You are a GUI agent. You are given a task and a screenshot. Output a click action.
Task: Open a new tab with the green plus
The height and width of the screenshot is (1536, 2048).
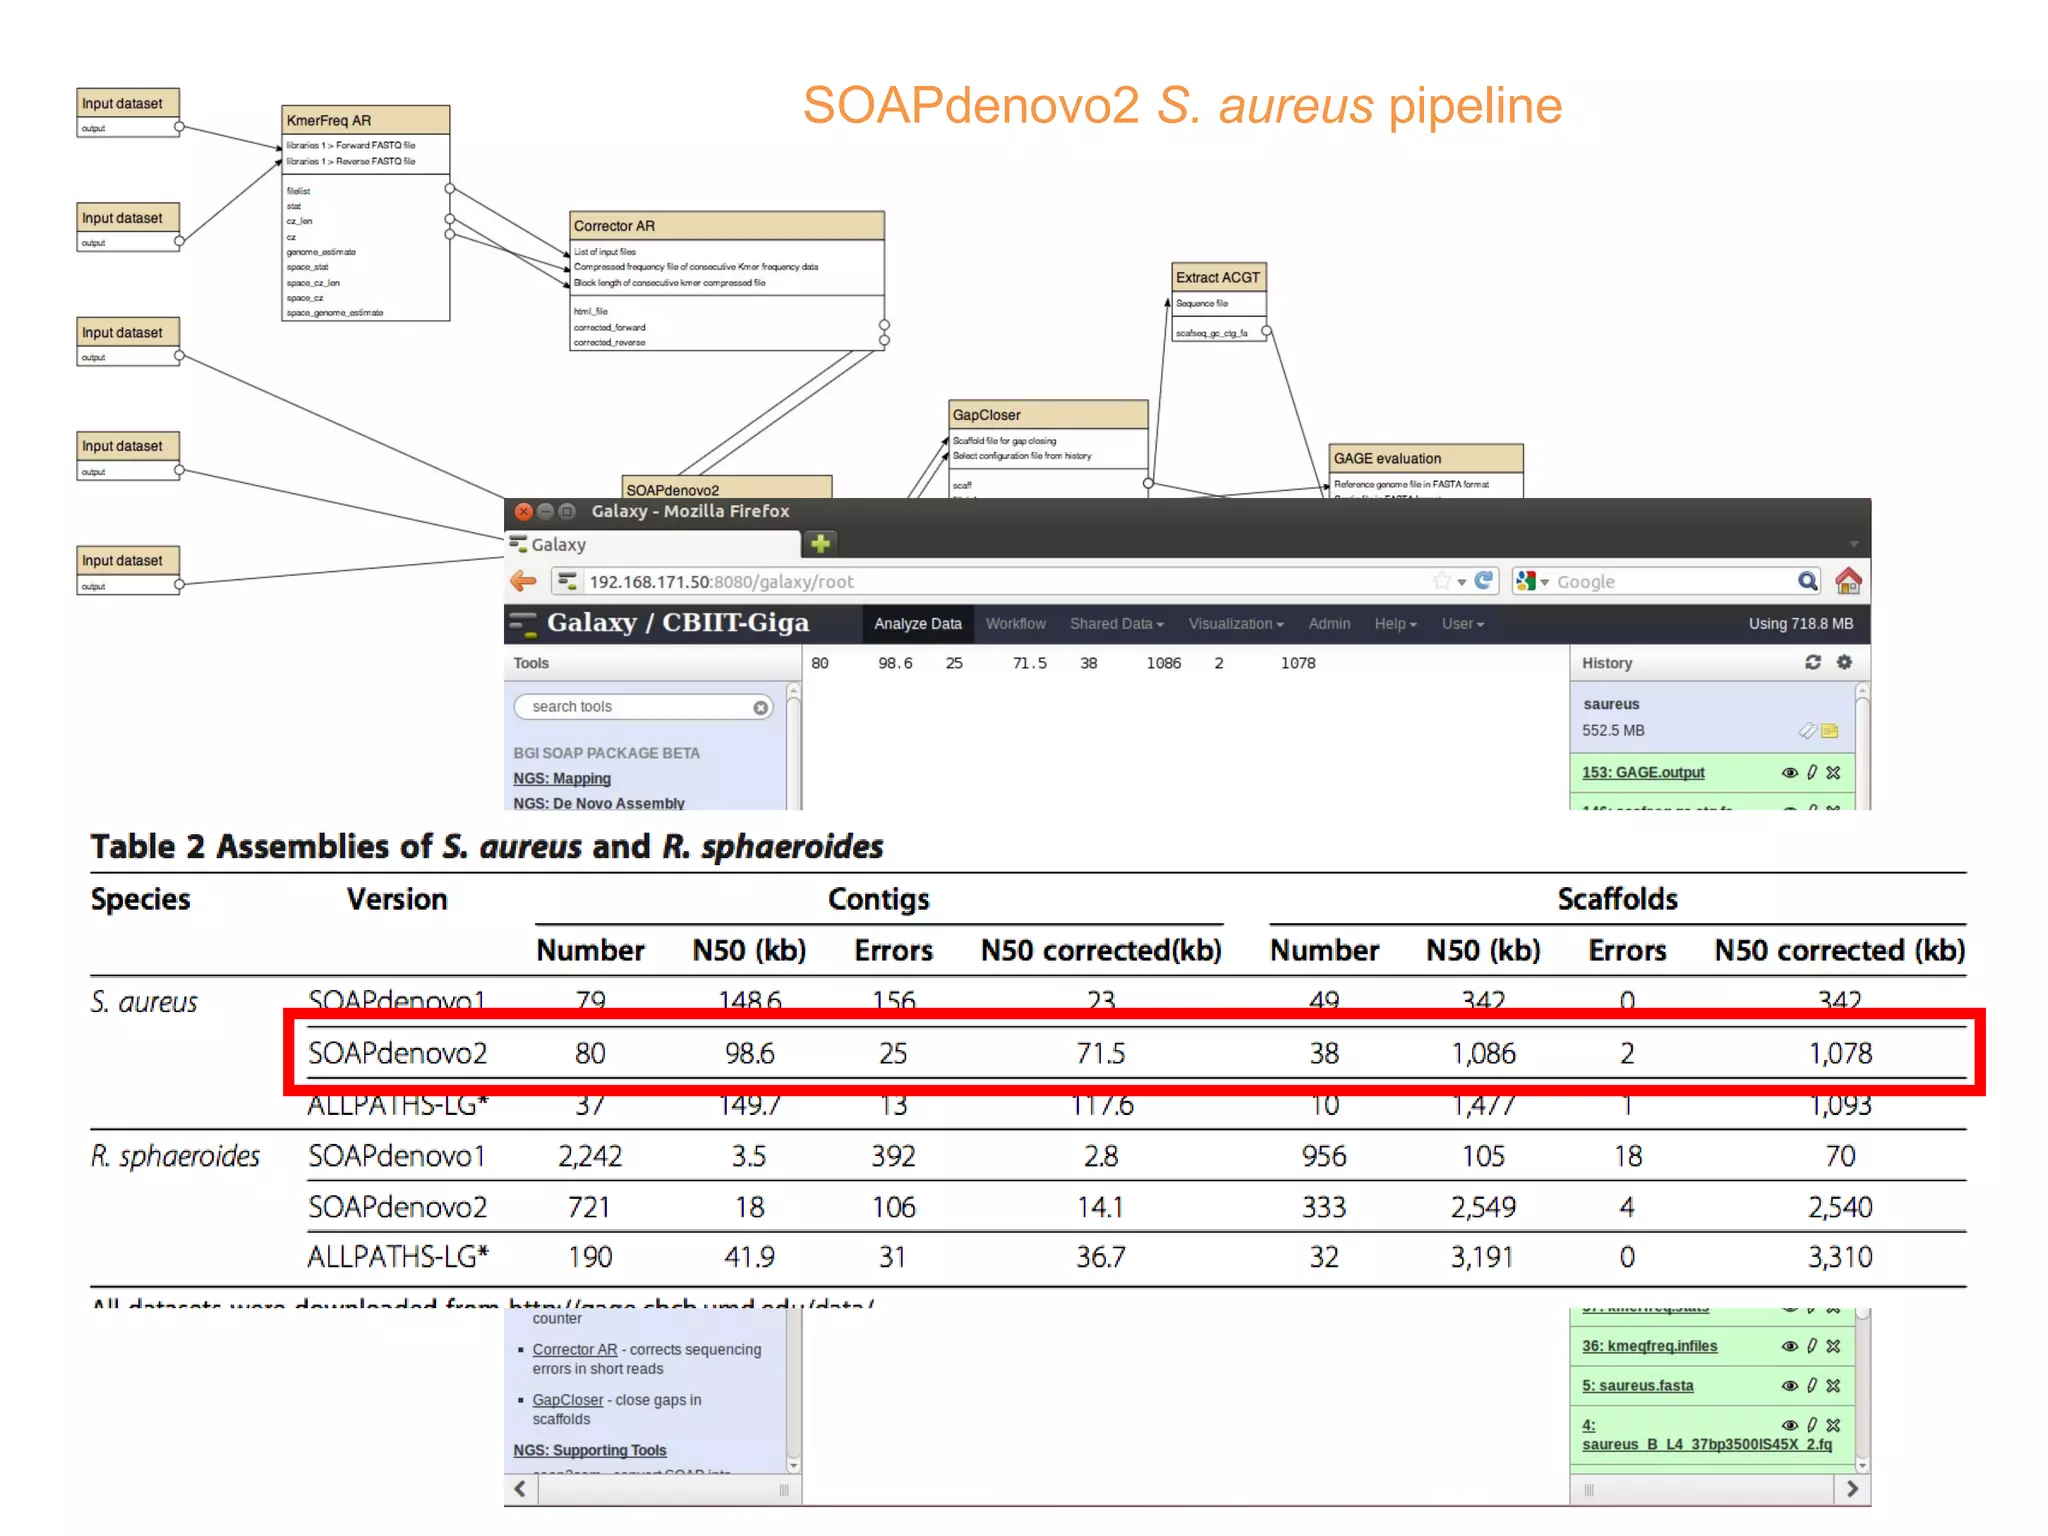coord(821,543)
